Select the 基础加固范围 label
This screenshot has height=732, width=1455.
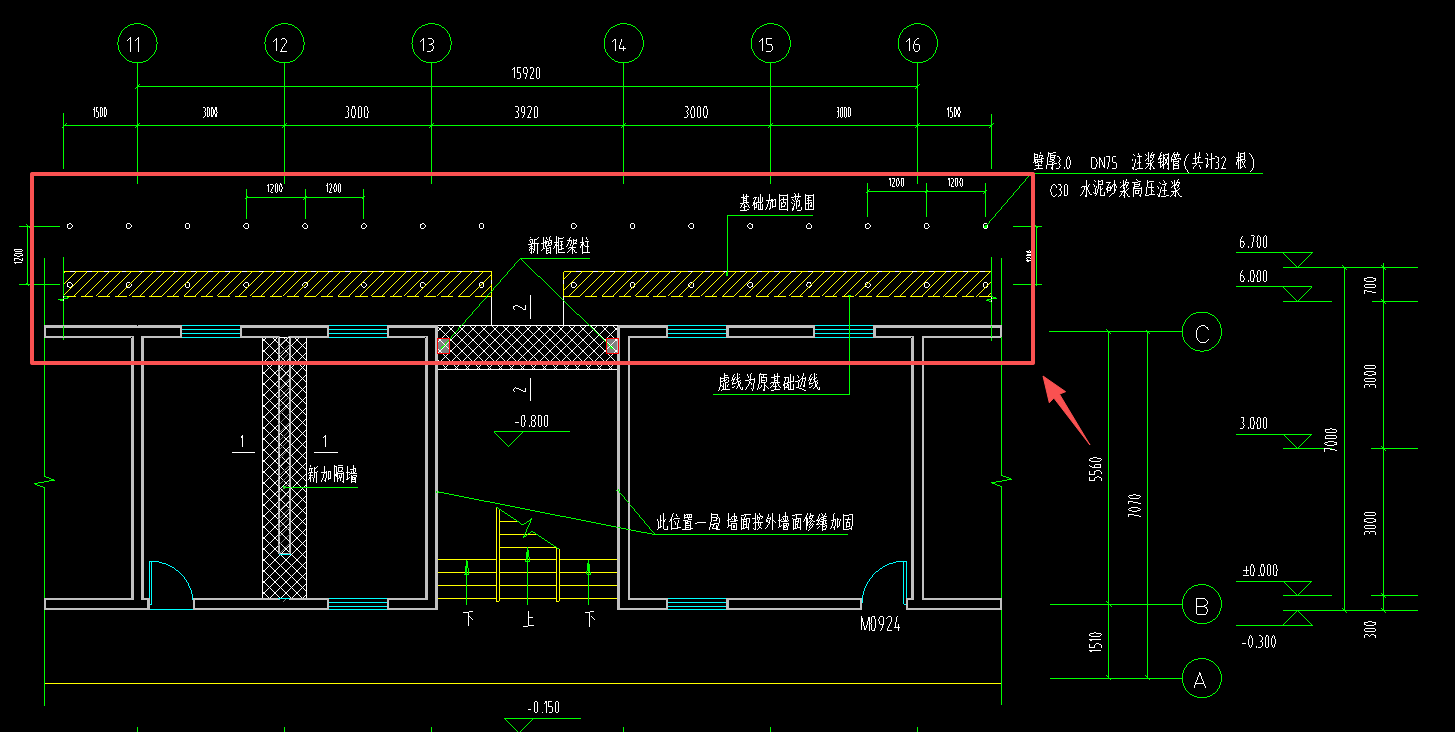(776, 203)
